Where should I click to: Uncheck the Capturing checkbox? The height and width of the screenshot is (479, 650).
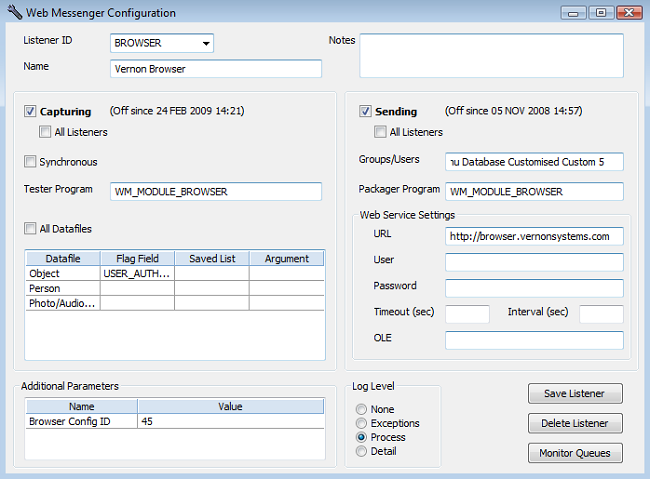point(30,111)
